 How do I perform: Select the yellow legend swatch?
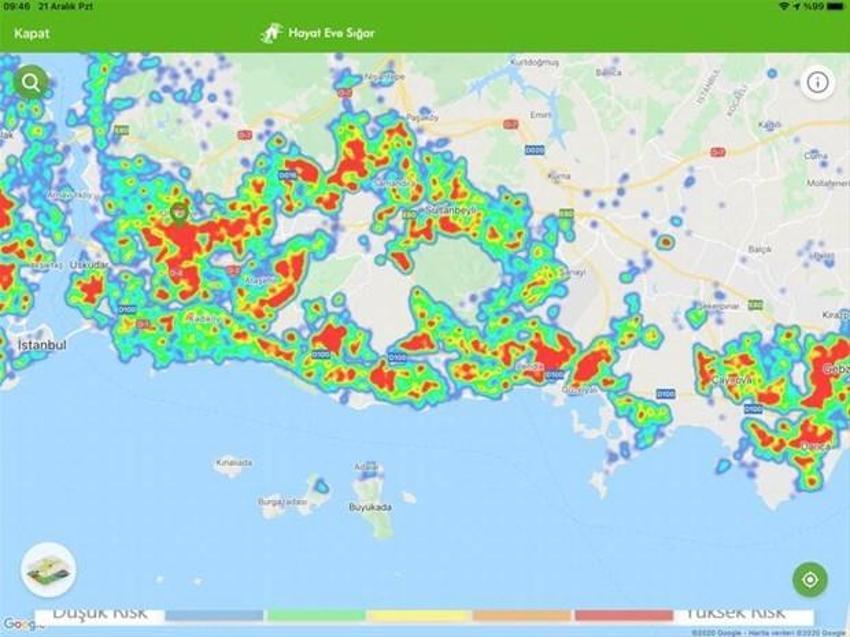point(419,615)
